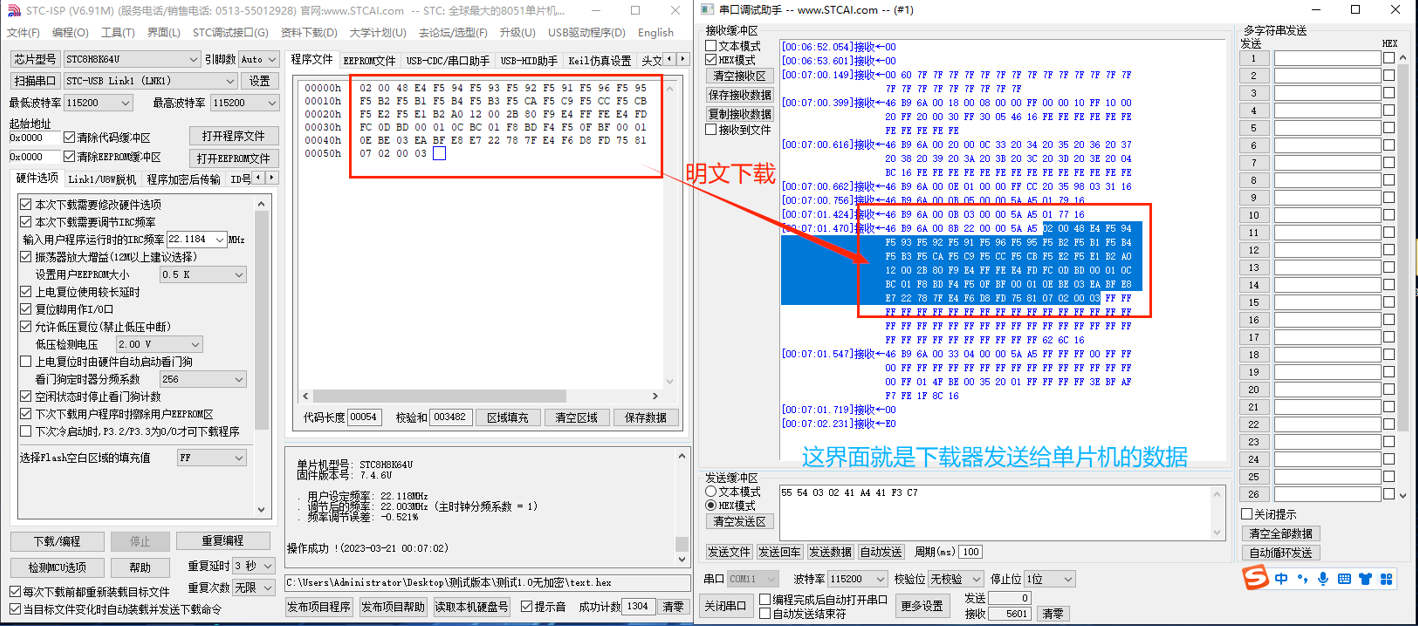
Task: Click the 打开程序文件 button
Action: click(x=233, y=137)
